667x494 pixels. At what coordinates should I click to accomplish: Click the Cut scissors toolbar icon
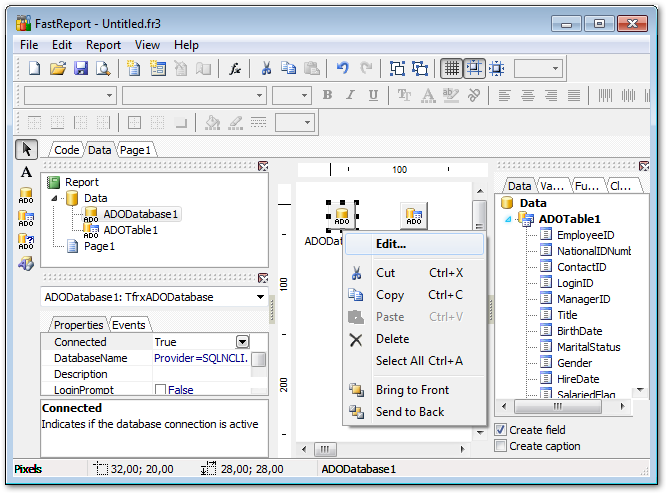[x=266, y=68]
